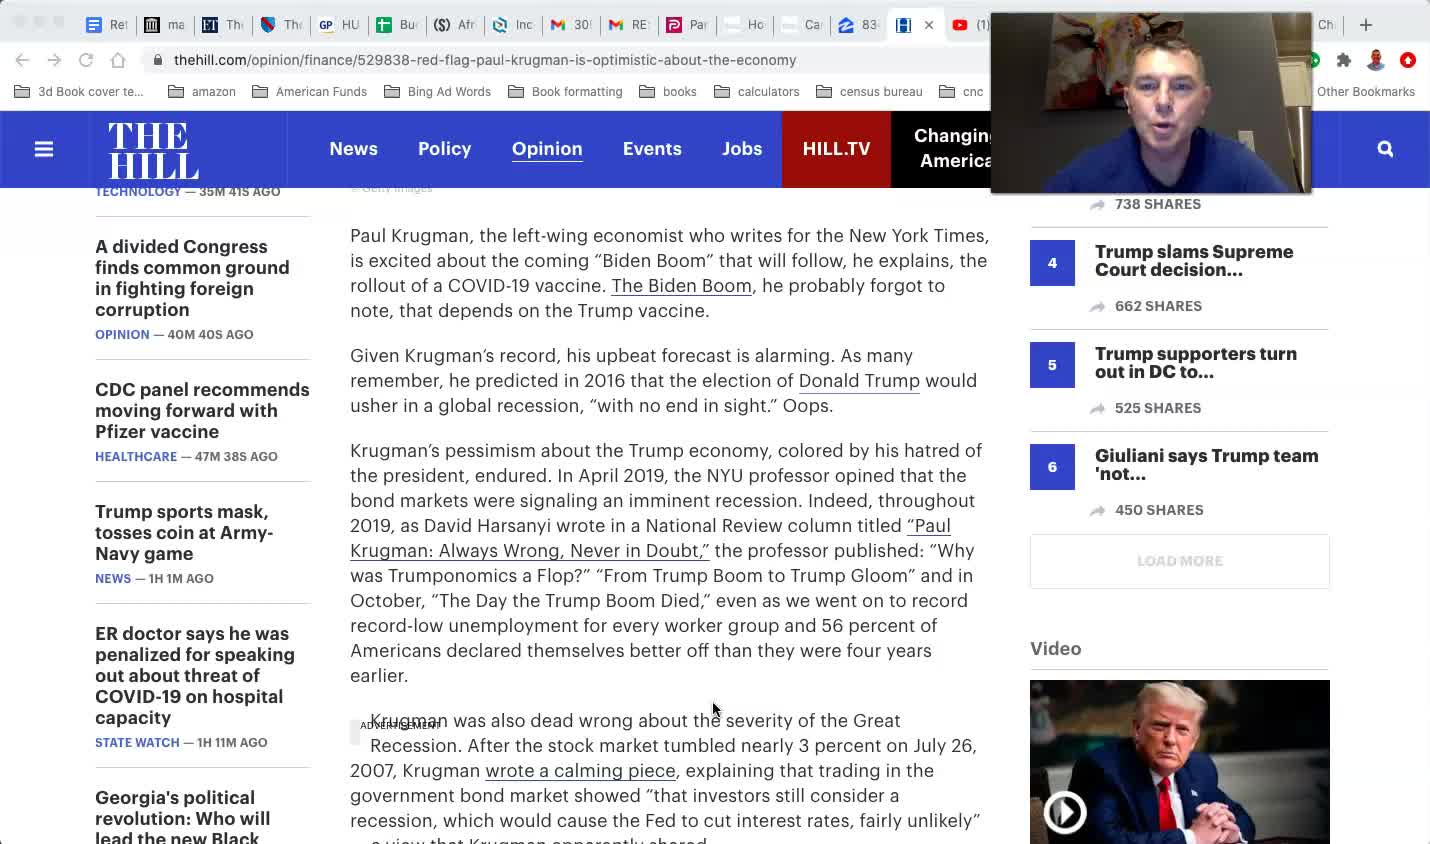Open the '3d Book cover te...' bookmark folder
This screenshot has width=1430, height=844.
[79, 91]
